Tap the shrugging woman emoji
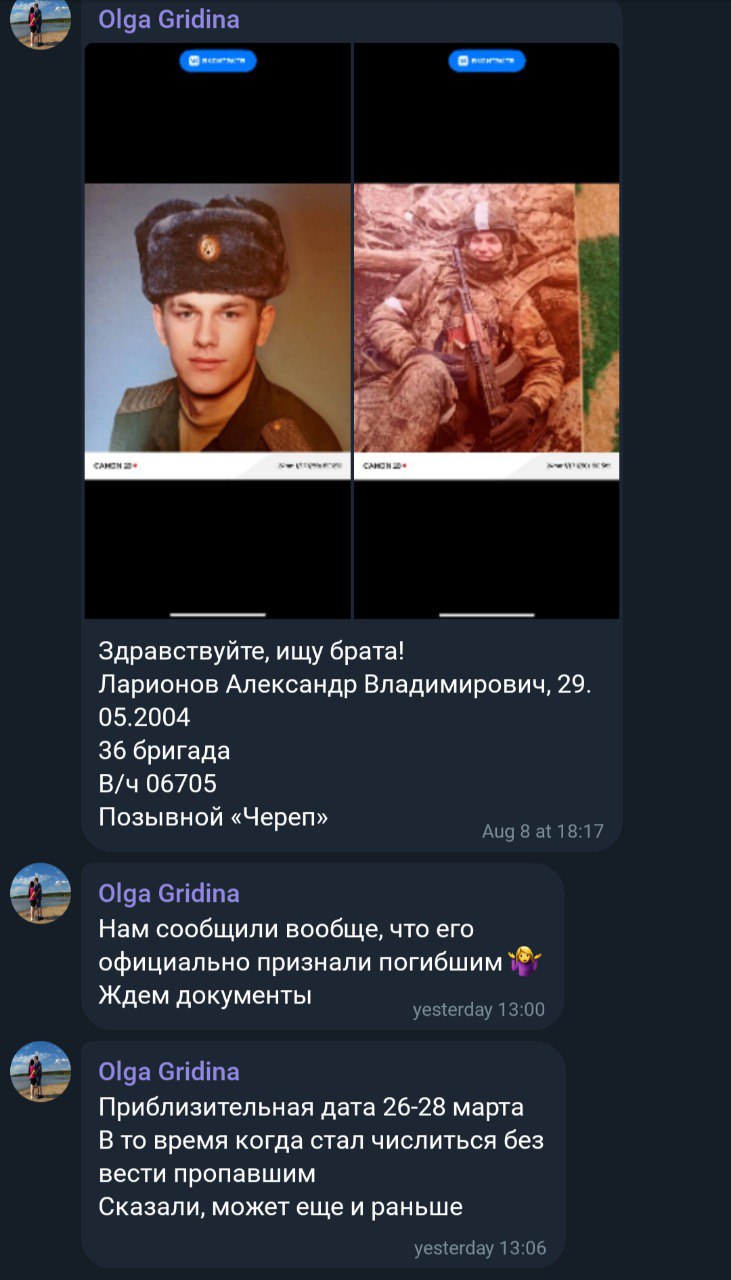 [x=524, y=962]
